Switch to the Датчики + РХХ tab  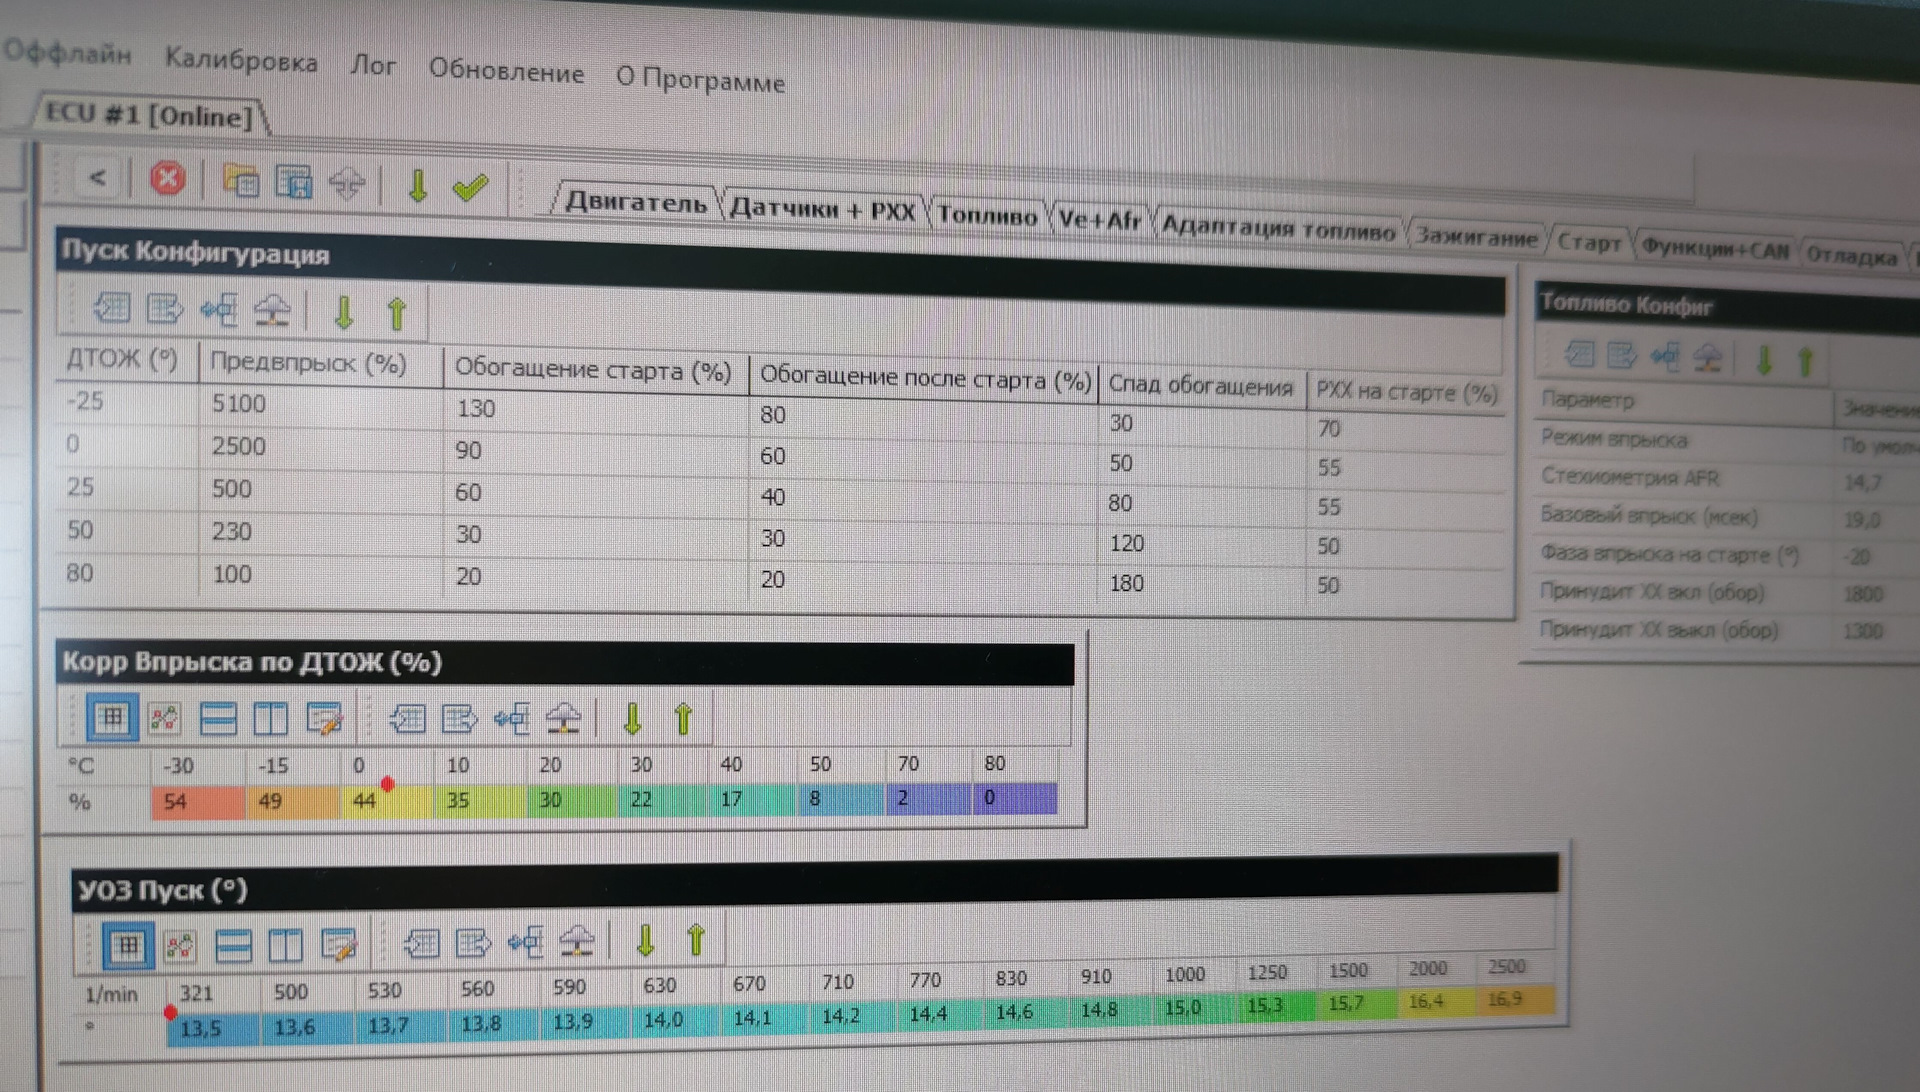(822, 209)
